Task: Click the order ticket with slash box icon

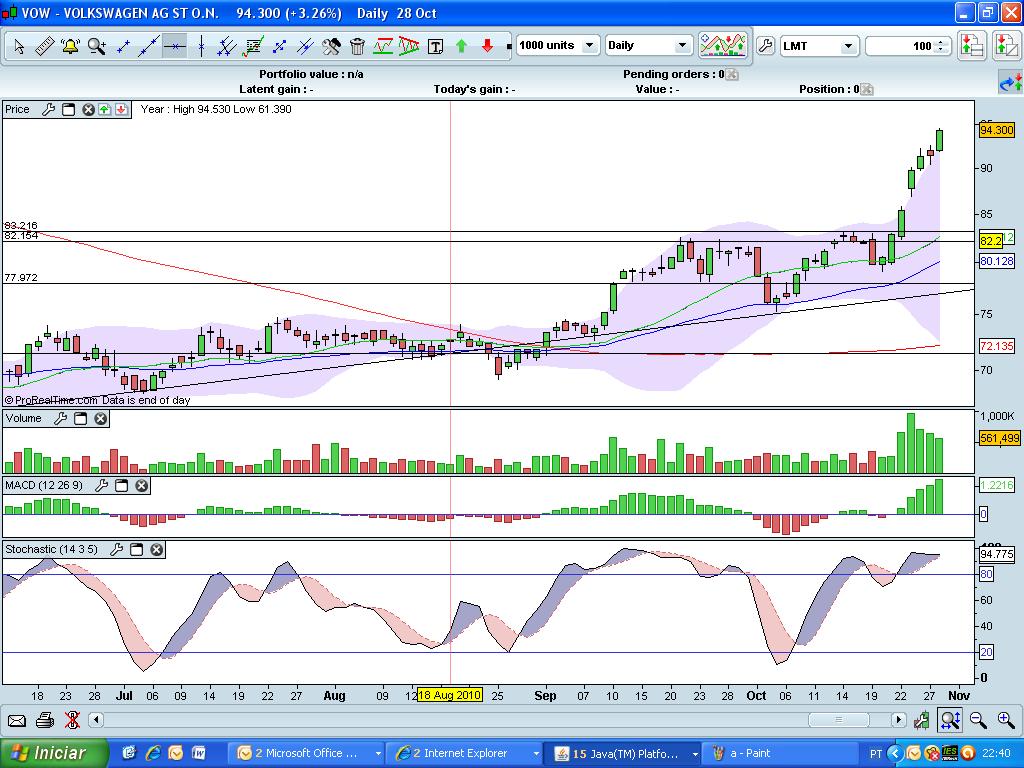Action: click(1006, 46)
